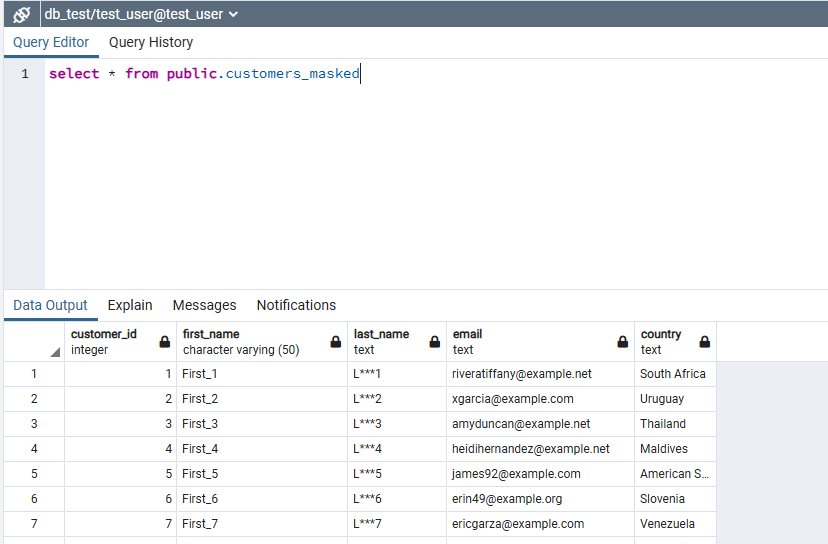Click the First_7 cell
This screenshot has width=828, height=544.
coord(262,524)
